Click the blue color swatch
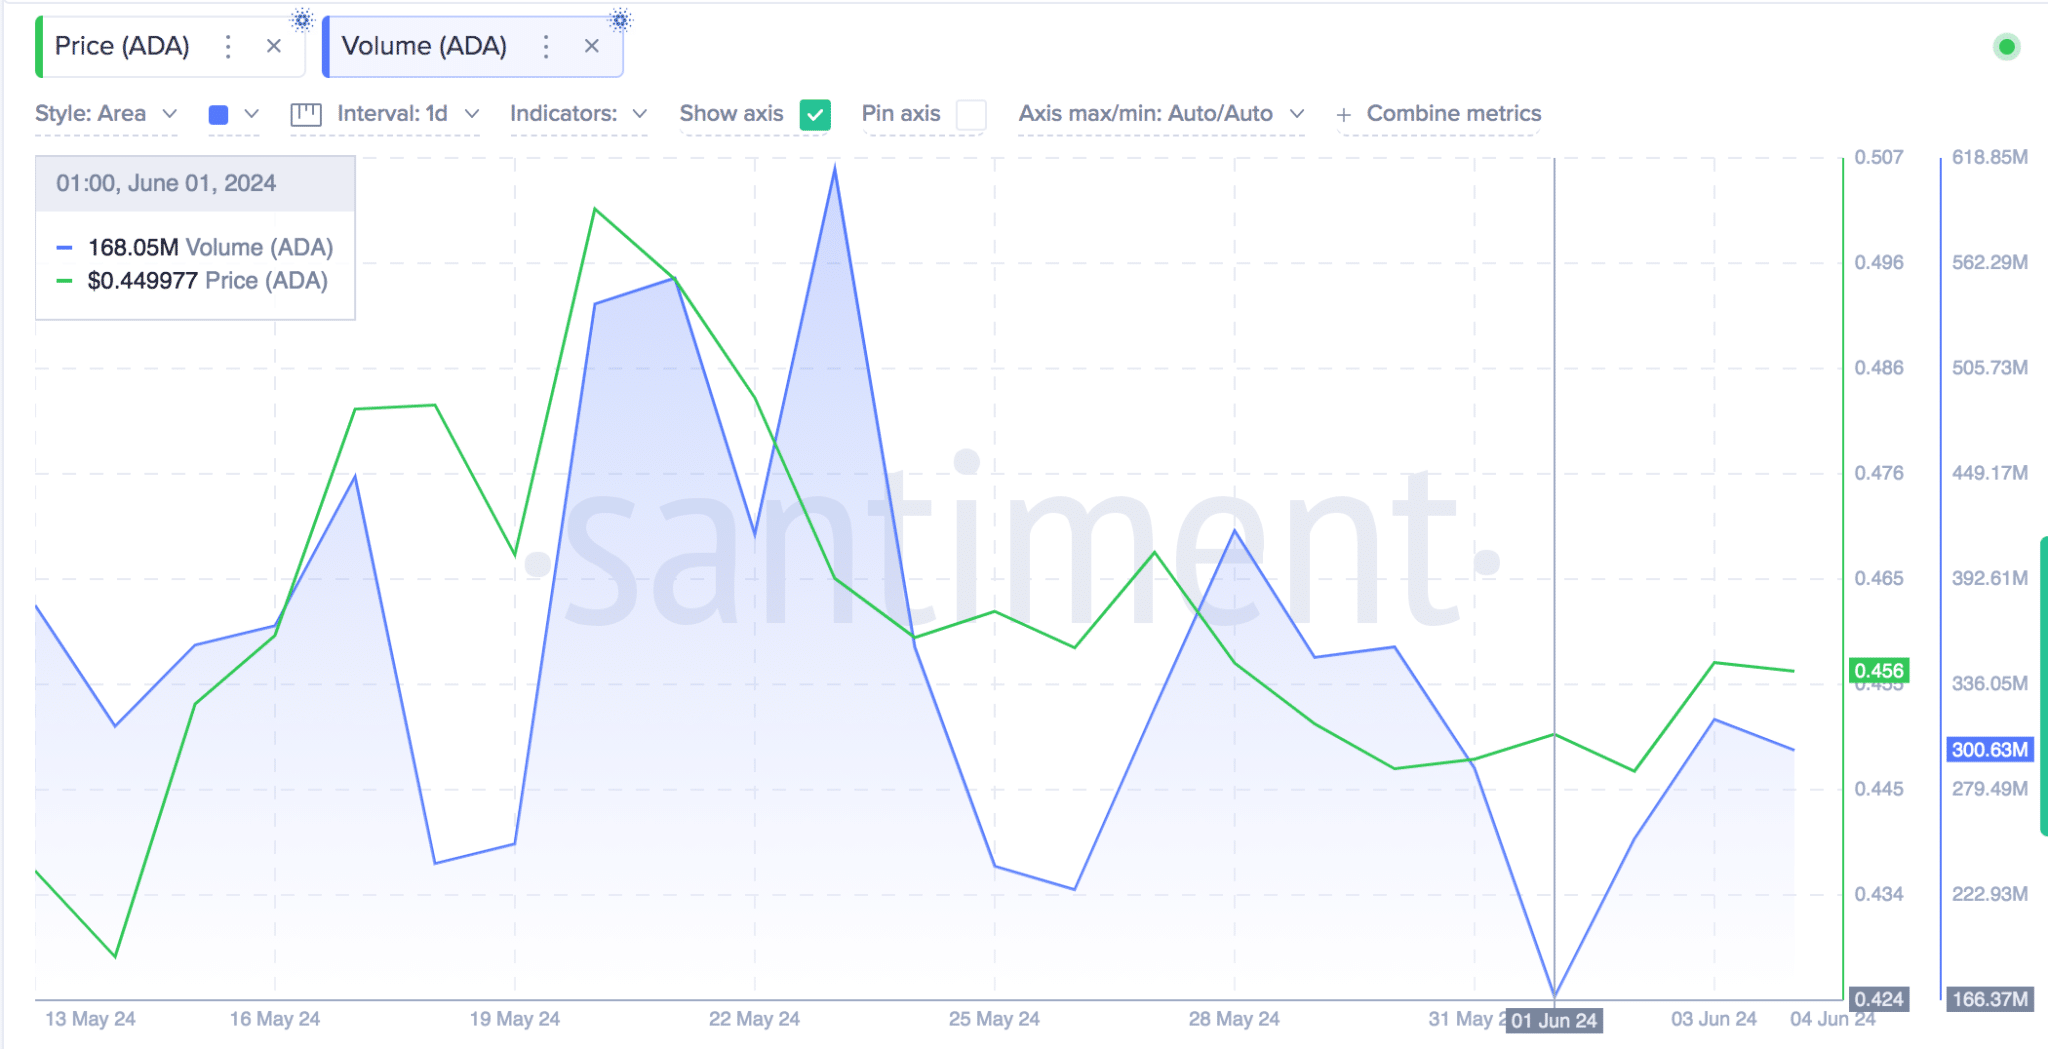 [x=218, y=115]
